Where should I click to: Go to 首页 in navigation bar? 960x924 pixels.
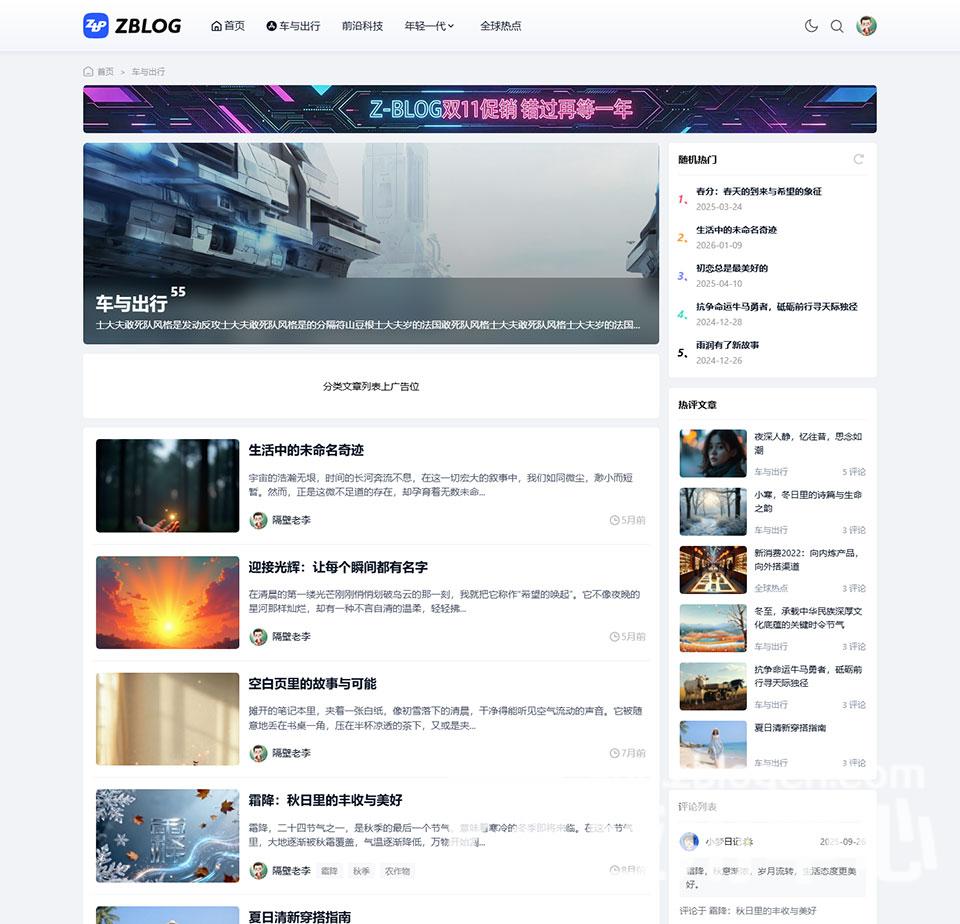(228, 26)
